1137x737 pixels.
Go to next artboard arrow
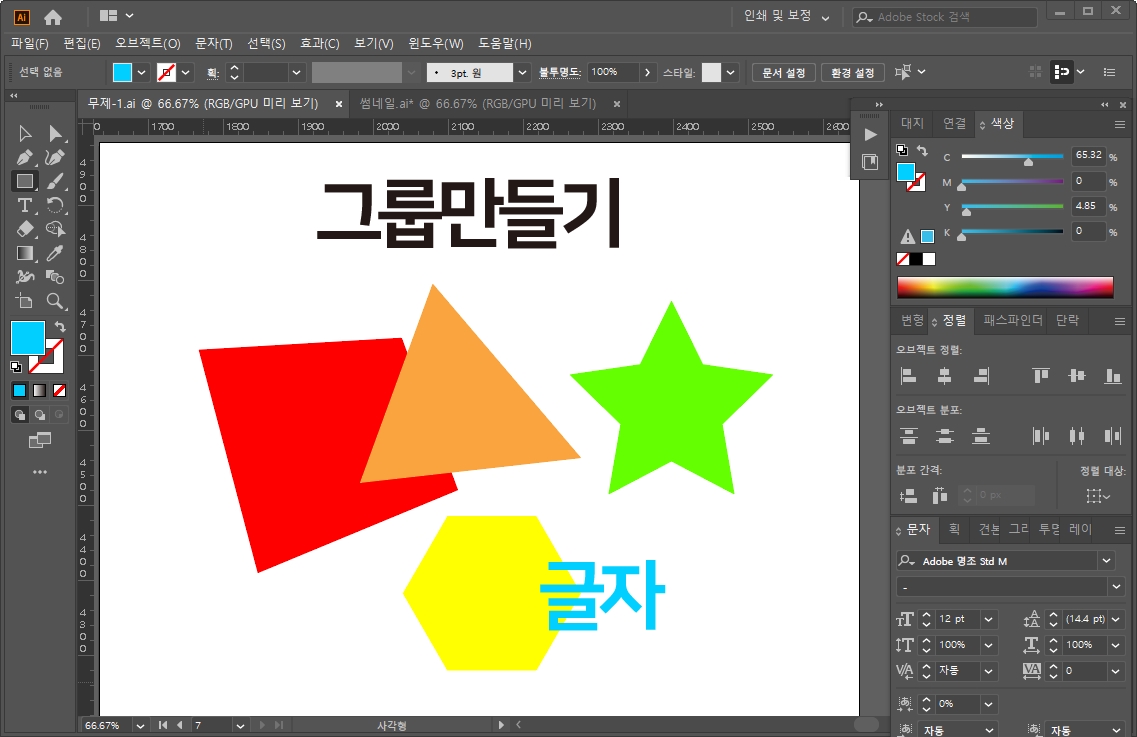coord(262,725)
